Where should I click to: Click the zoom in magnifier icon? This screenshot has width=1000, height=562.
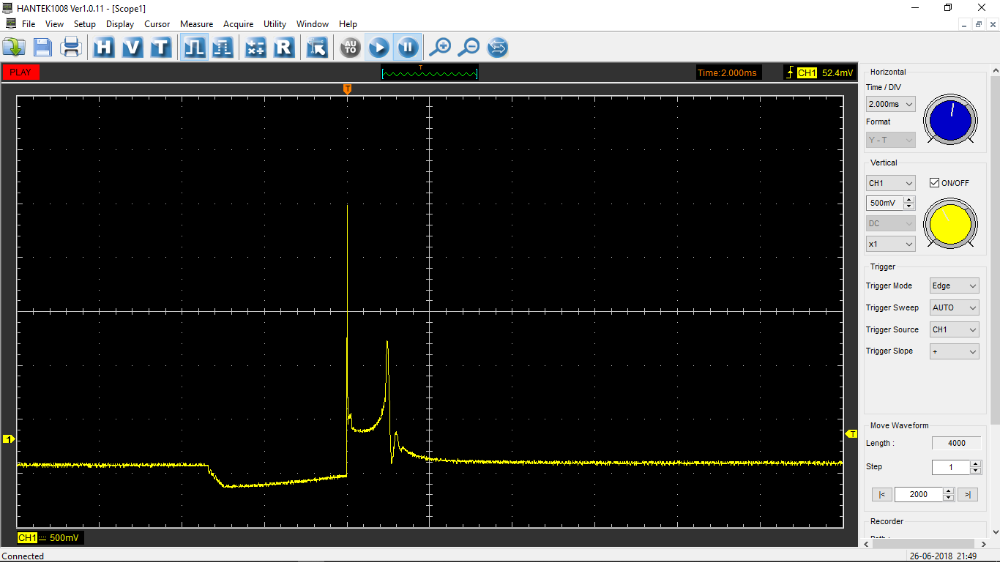coord(439,47)
